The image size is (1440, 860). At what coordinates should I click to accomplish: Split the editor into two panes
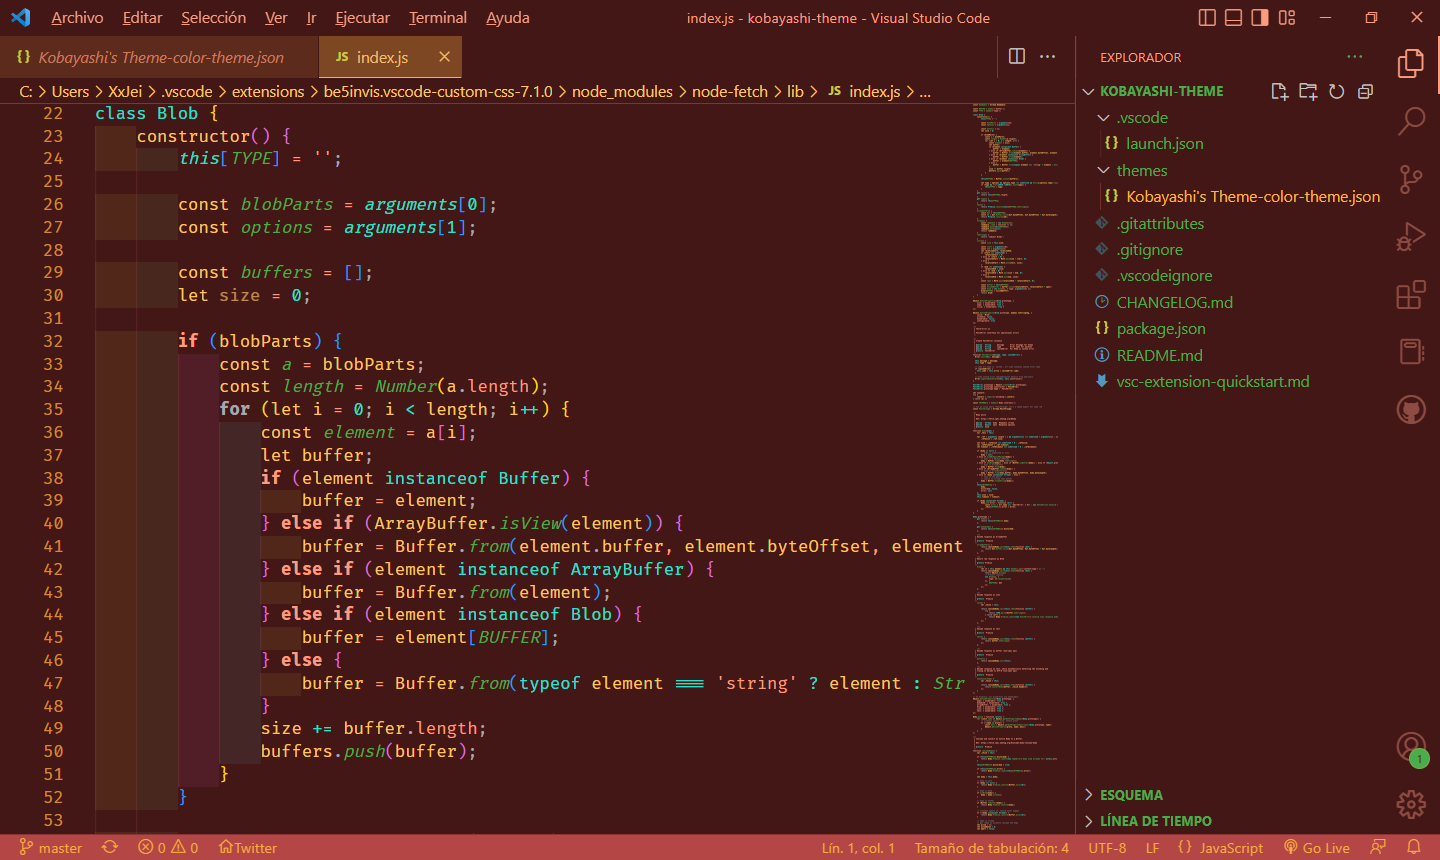click(x=1016, y=57)
